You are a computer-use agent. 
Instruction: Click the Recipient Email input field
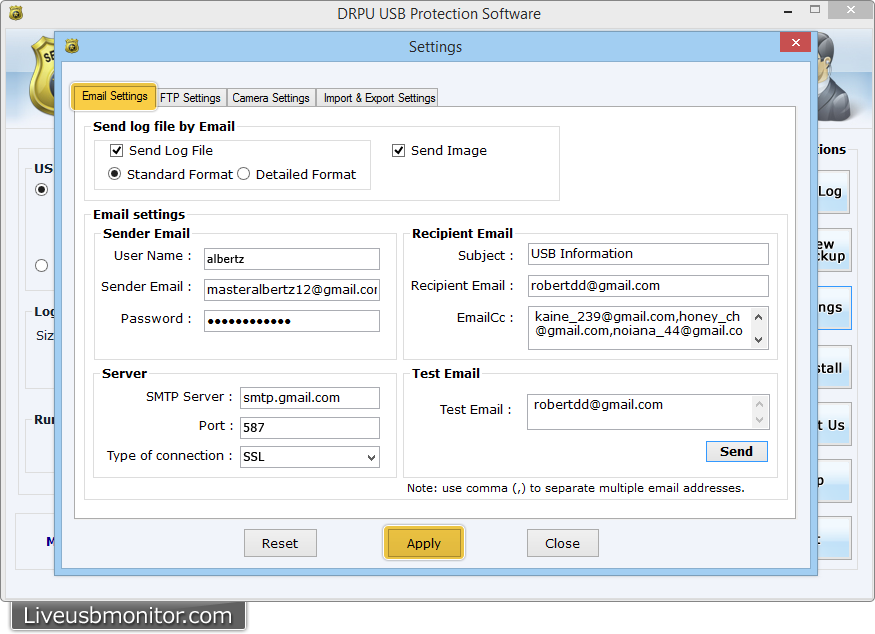point(648,286)
